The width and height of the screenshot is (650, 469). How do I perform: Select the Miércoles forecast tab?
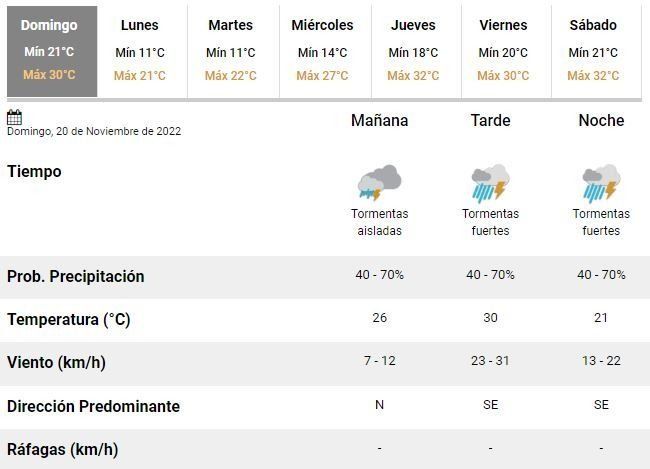(x=322, y=50)
